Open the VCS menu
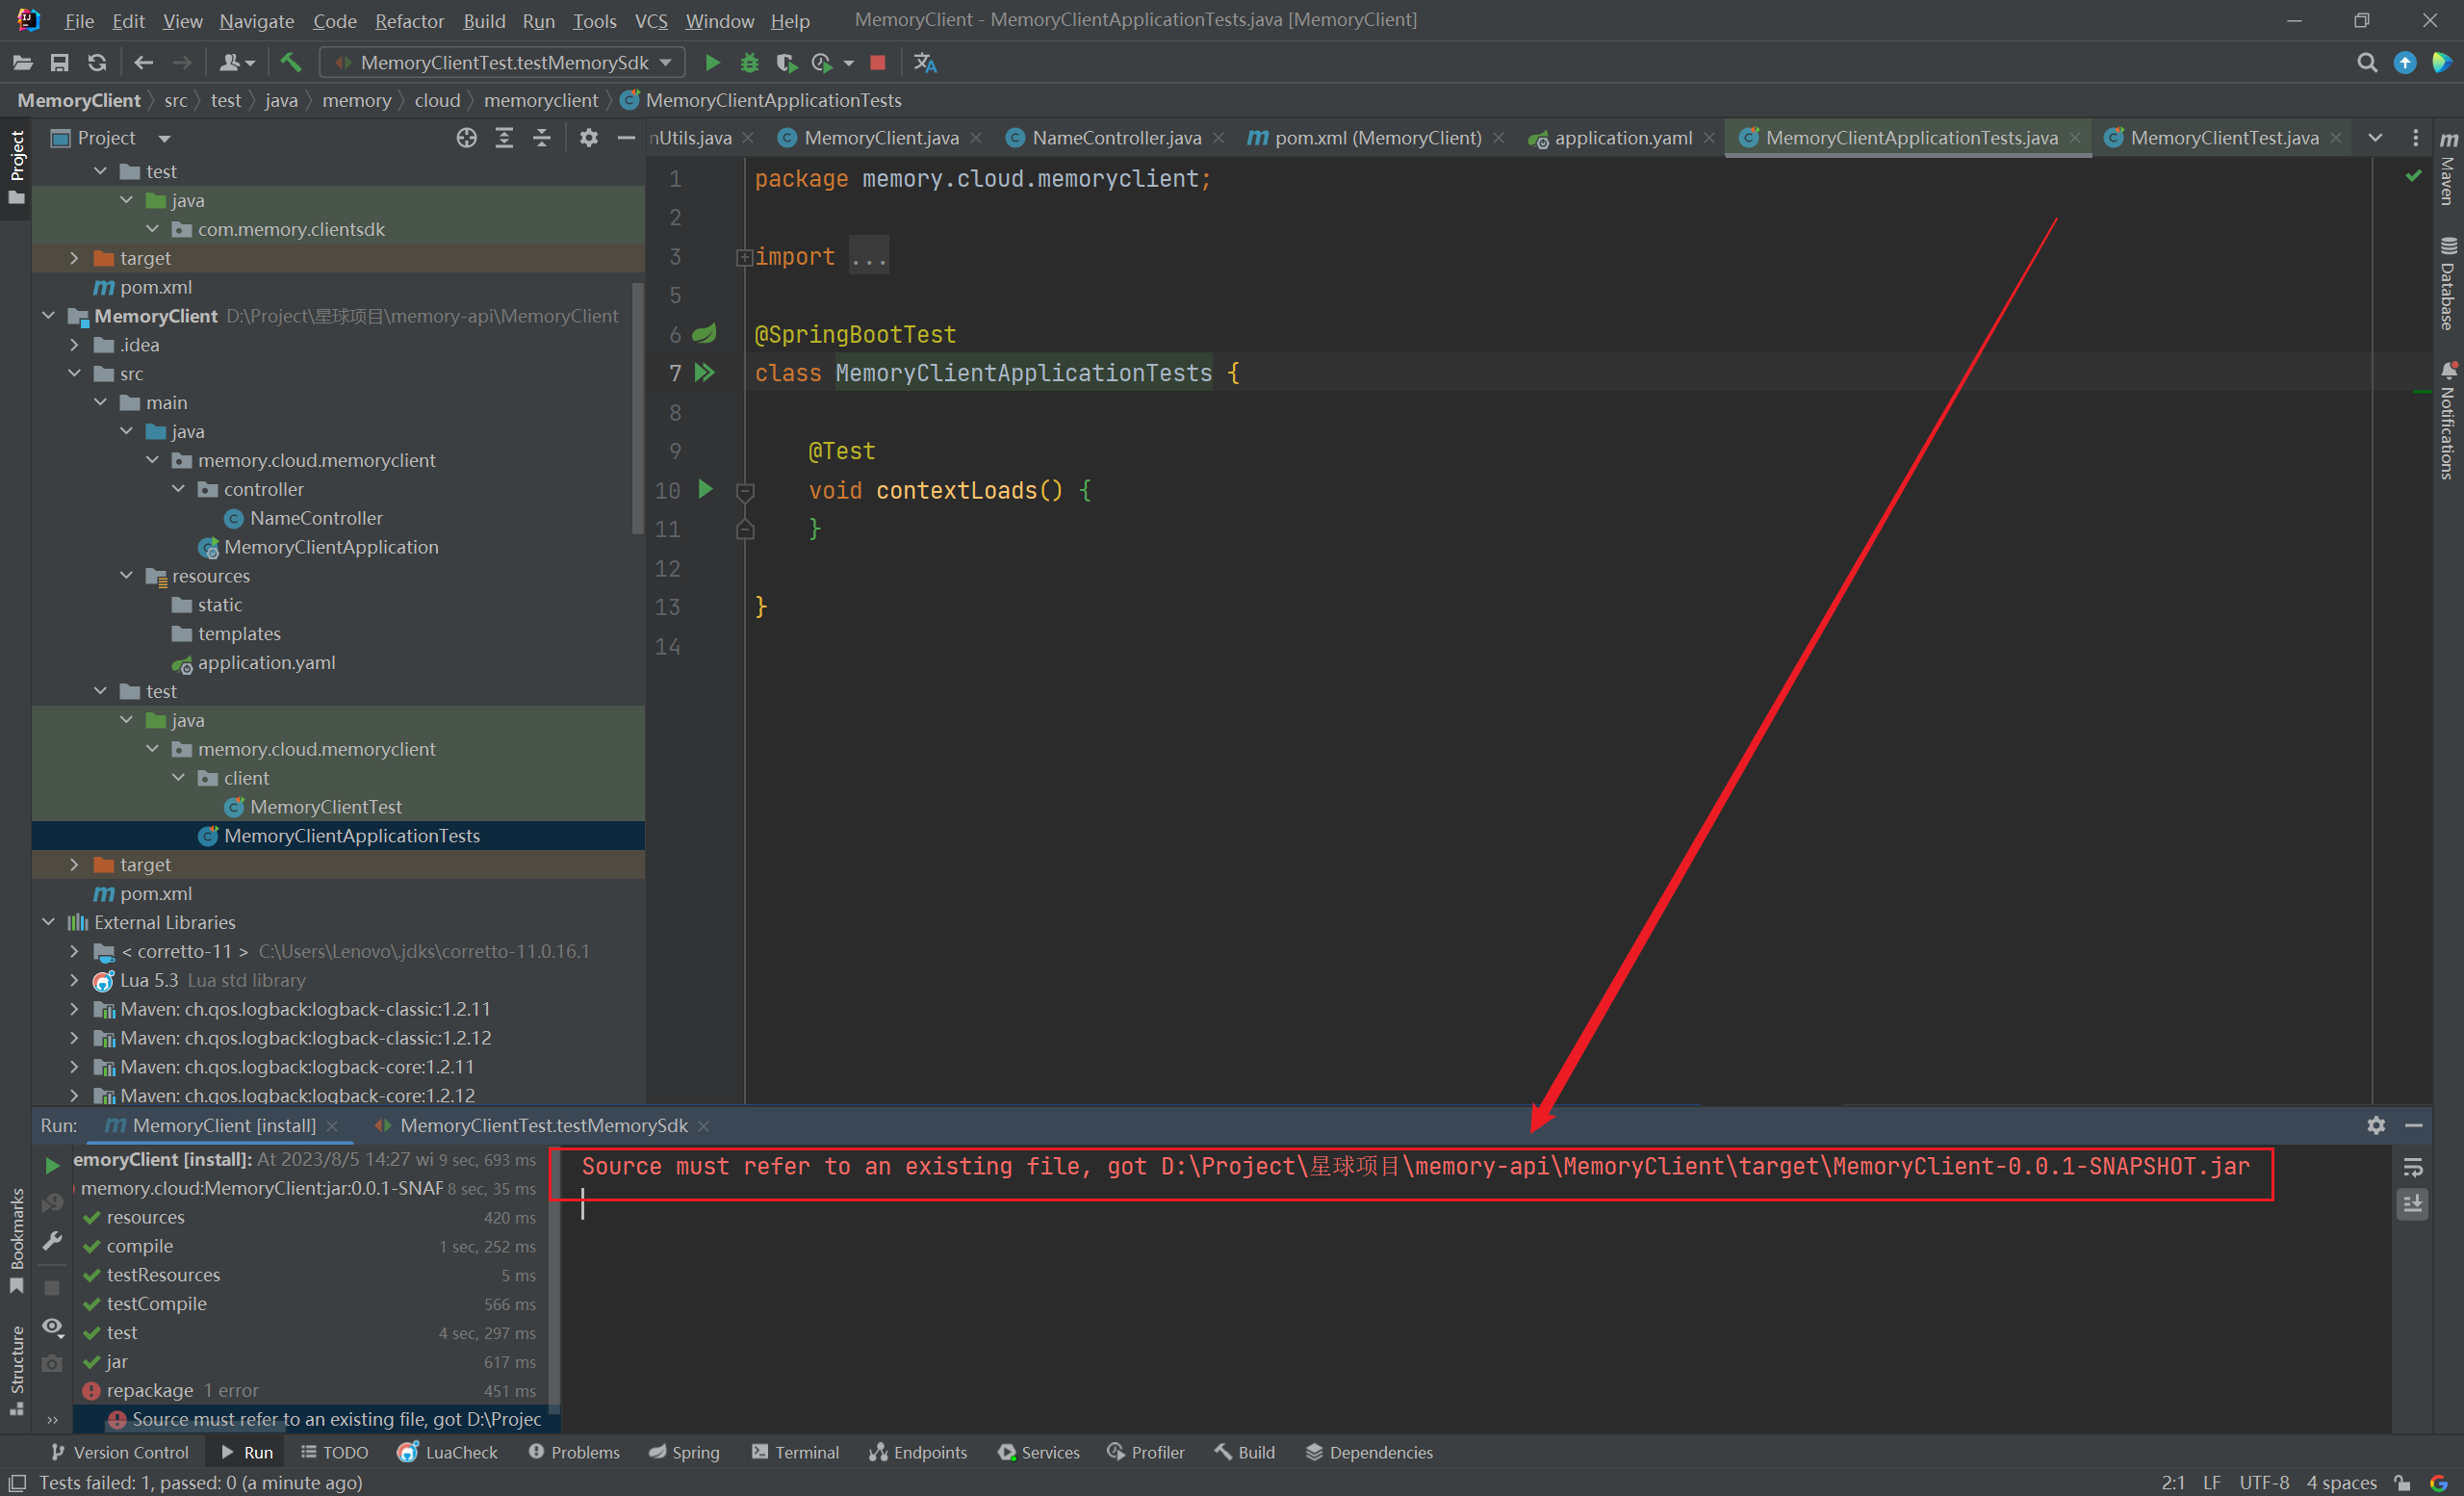 (x=651, y=21)
